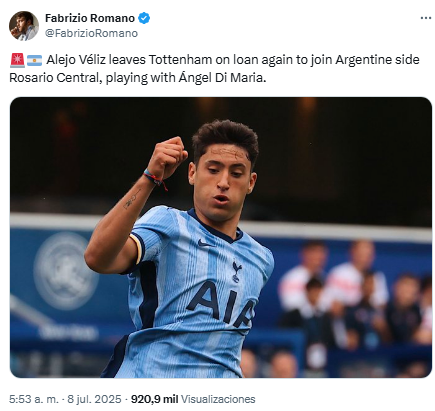Image resolution: width=435 pixels, height=411 pixels.
Task: Click the red siren emoji
Action: (x=17, y=60)
